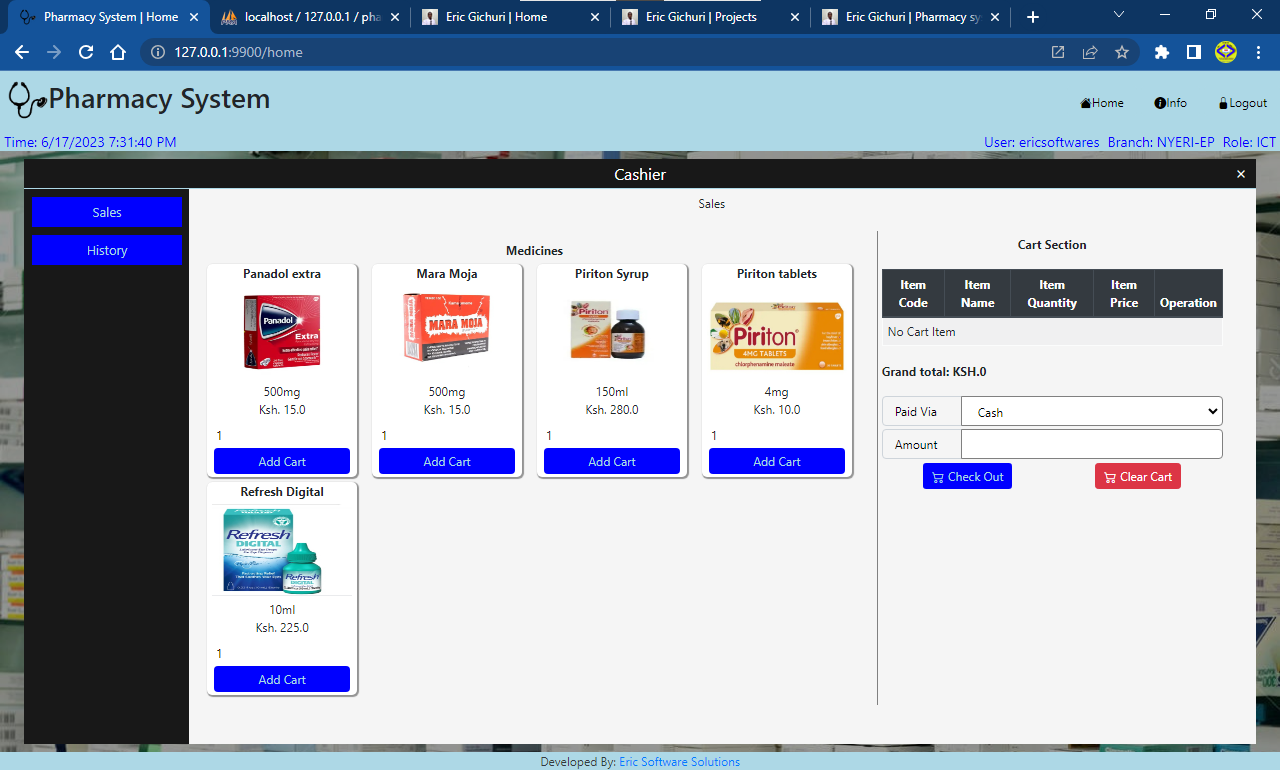Viewport: 1280px width, 770px height.
Task: Click the 'Ksh. 280.0' price text
Action: pos(612,410)
